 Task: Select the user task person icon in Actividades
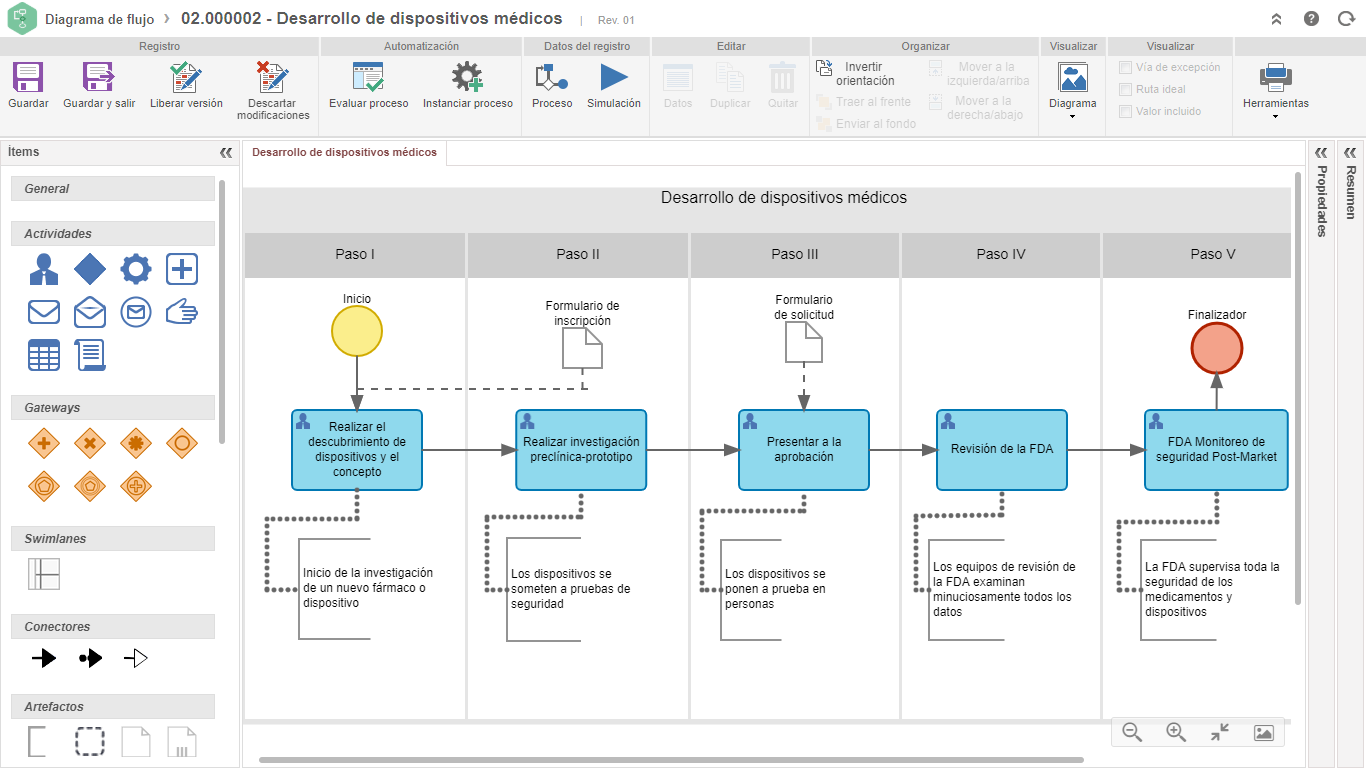(x=43, y=269)
